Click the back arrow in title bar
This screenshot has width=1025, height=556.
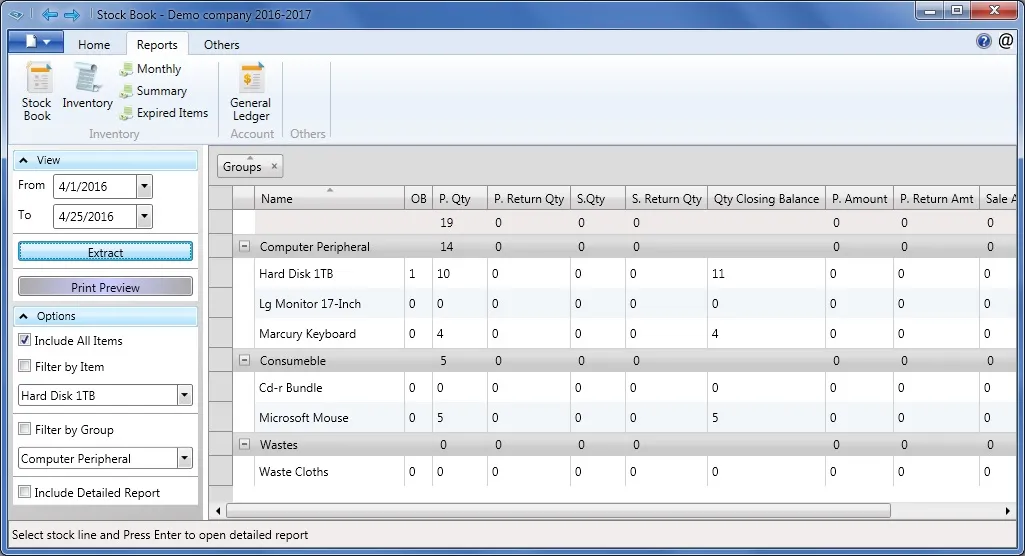pyautogui.click(x=49, y=14)
